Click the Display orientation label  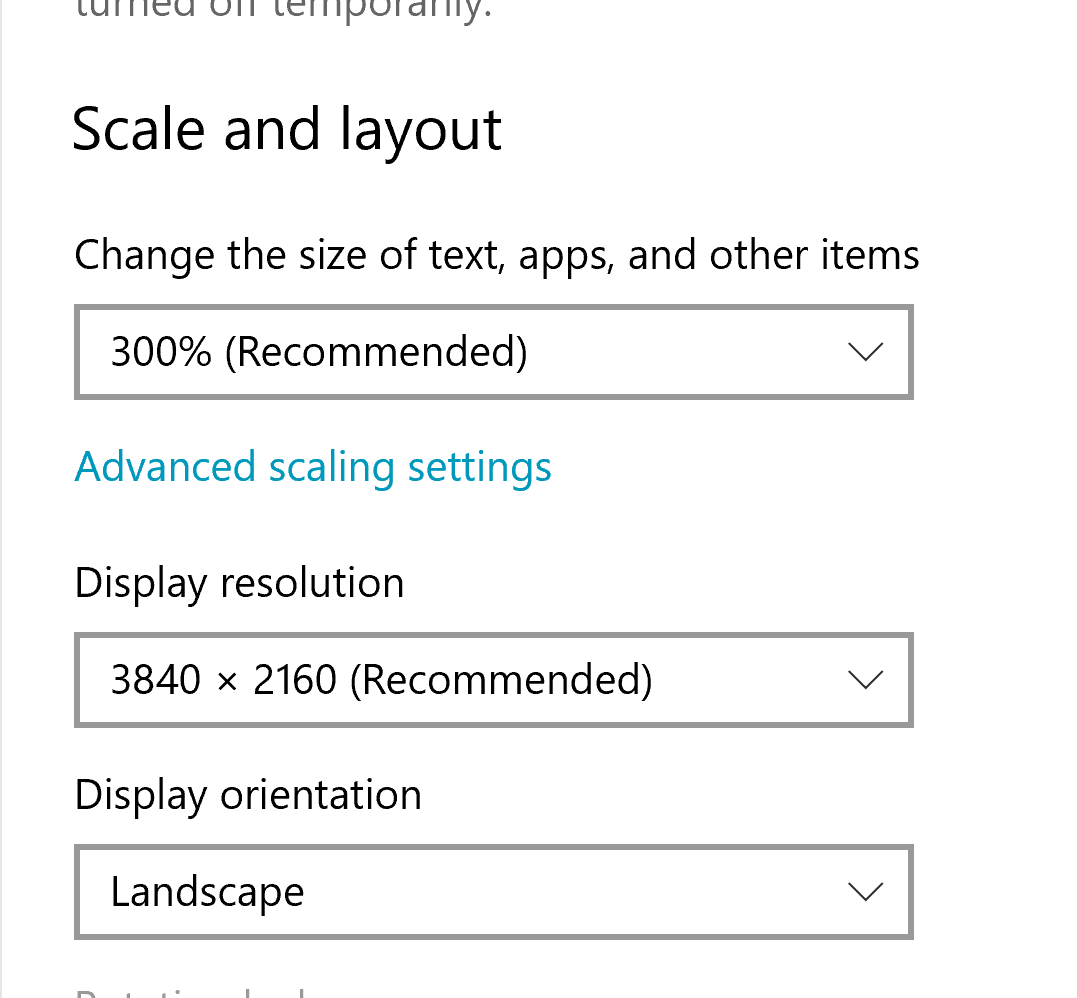248,795
